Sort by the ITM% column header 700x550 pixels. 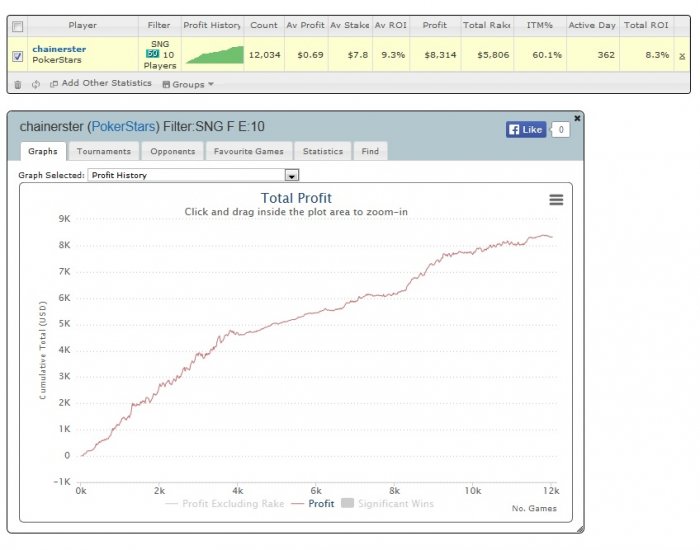(x=540, y=25)
